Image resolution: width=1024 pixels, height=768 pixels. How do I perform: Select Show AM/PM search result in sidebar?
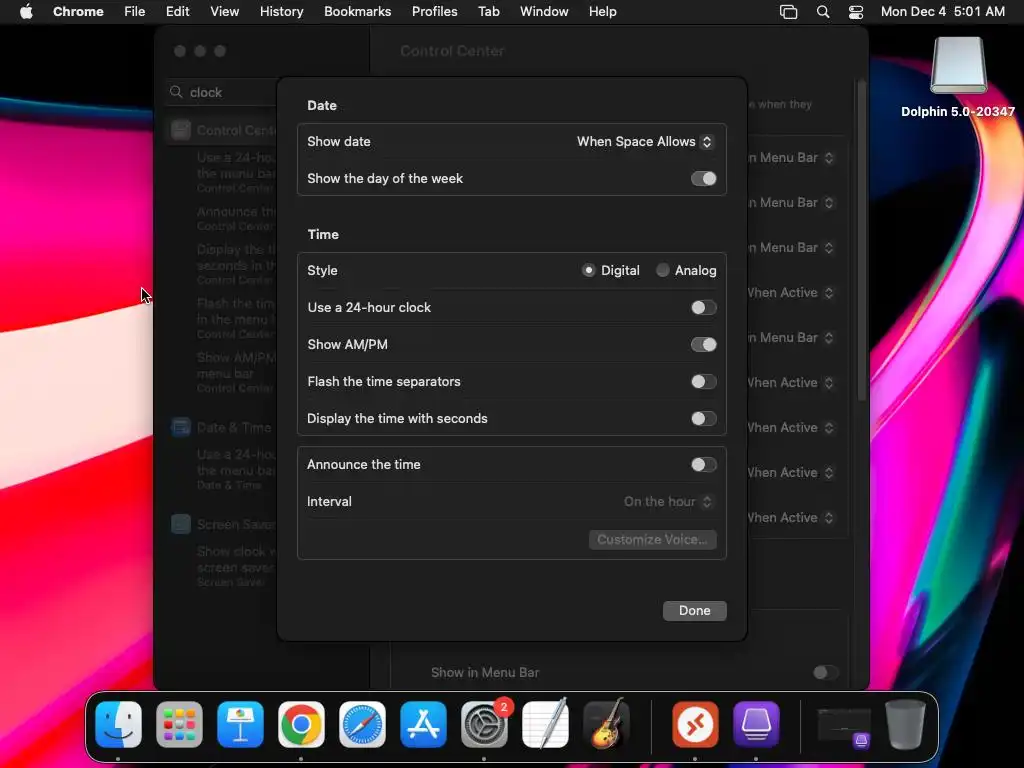coord(235,372)
